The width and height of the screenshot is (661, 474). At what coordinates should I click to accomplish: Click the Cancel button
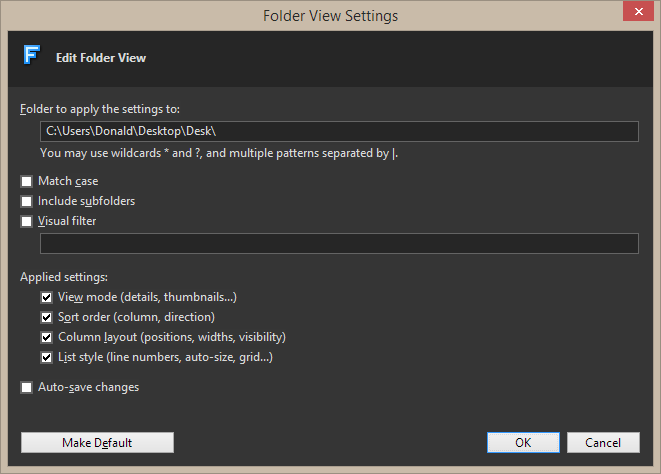point(603,442)
